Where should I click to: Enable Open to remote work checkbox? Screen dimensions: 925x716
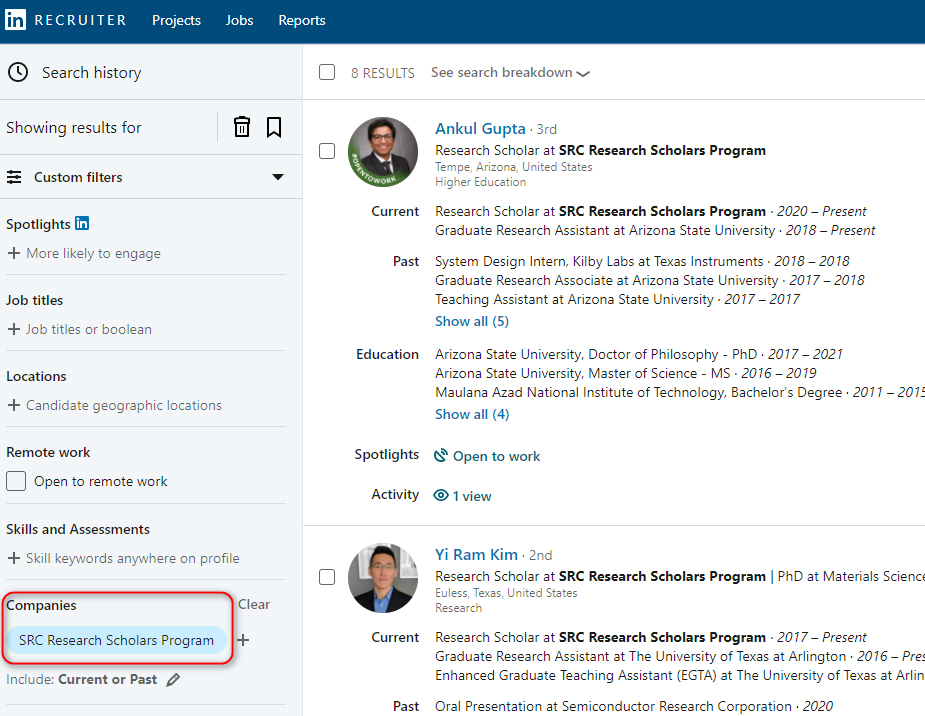click(16, 481)
